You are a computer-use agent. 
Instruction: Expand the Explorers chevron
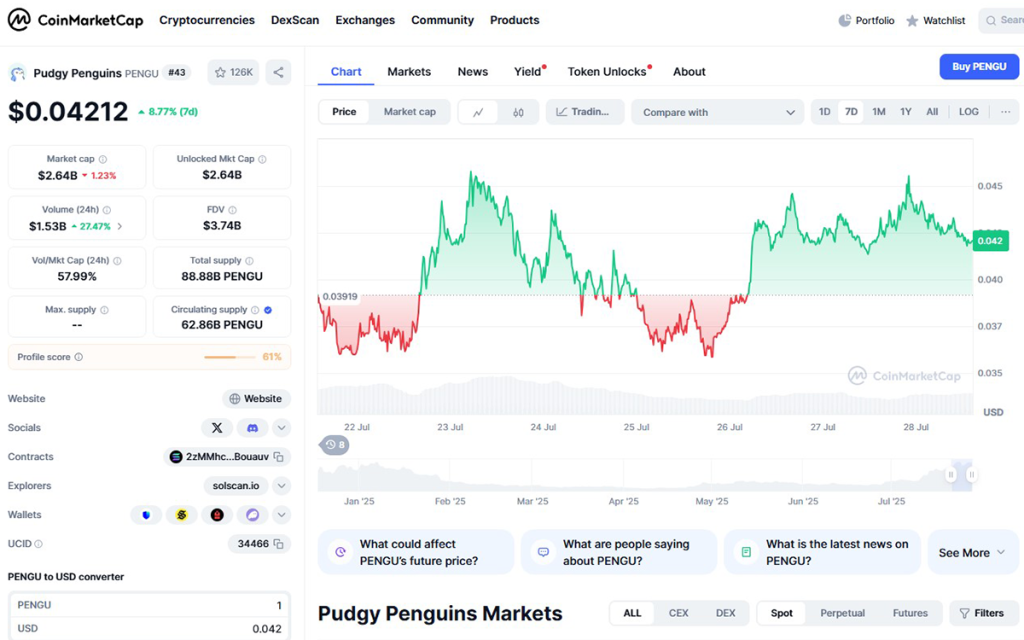tap(281, 486)
